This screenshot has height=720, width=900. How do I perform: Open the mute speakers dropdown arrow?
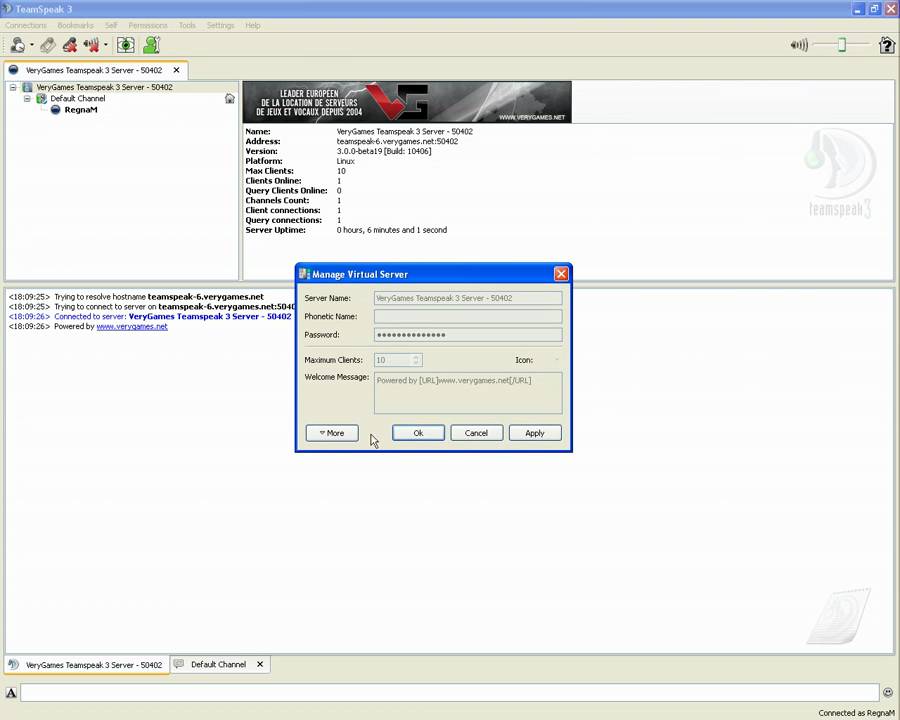106,45
